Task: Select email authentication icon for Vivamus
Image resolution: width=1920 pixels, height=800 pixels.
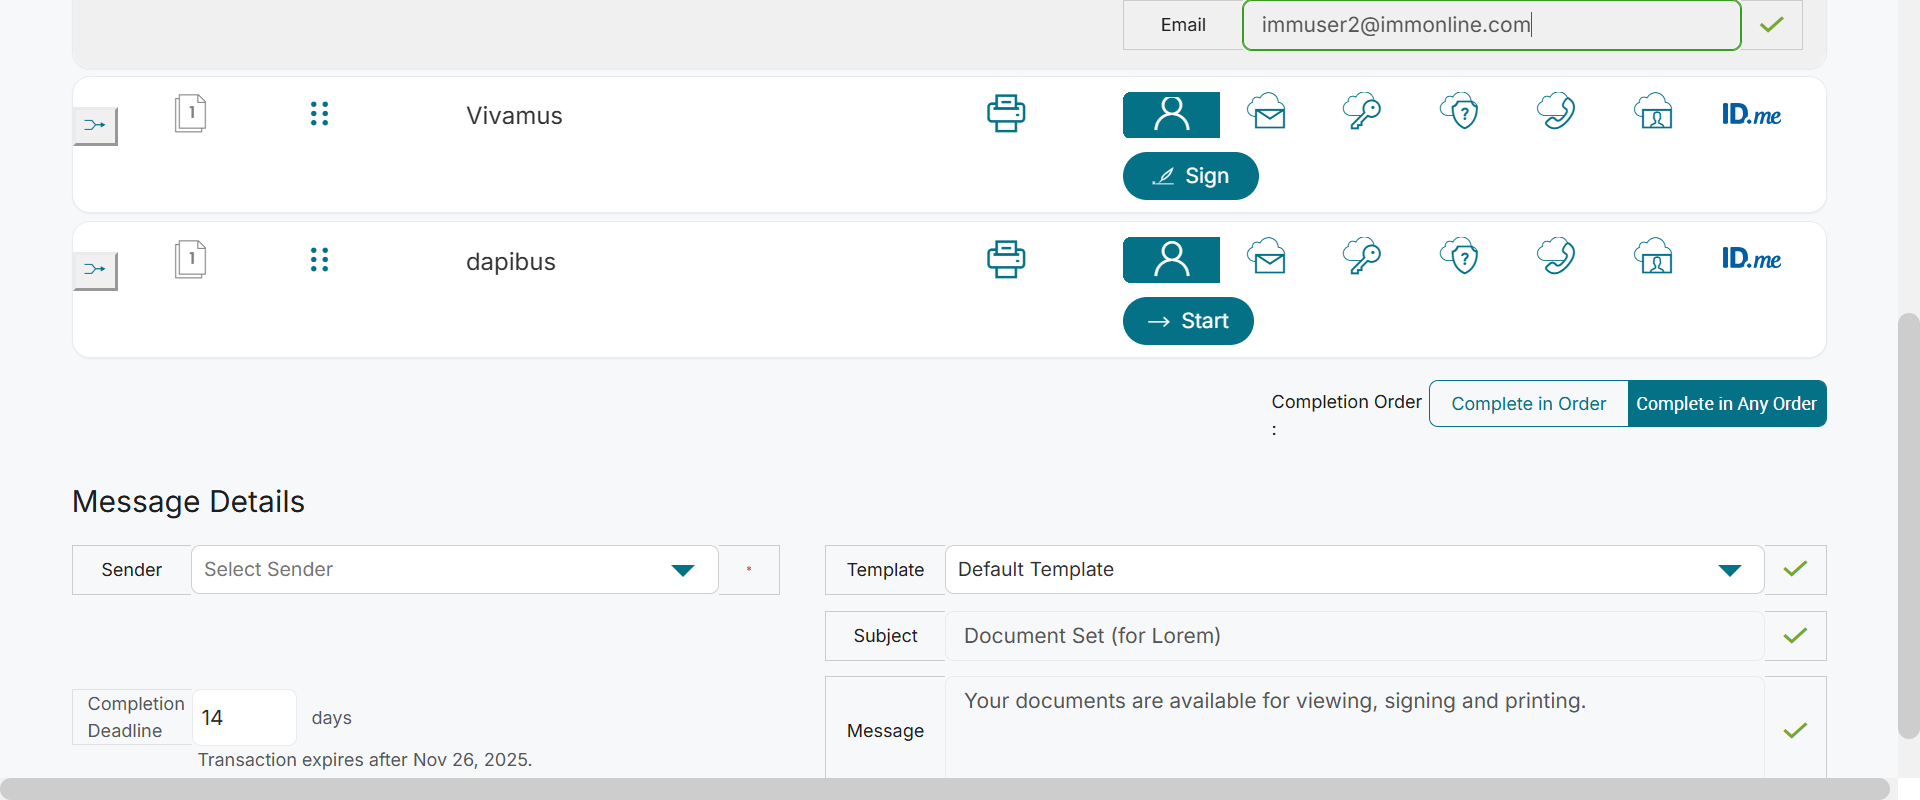Action: click(1267, 112)
